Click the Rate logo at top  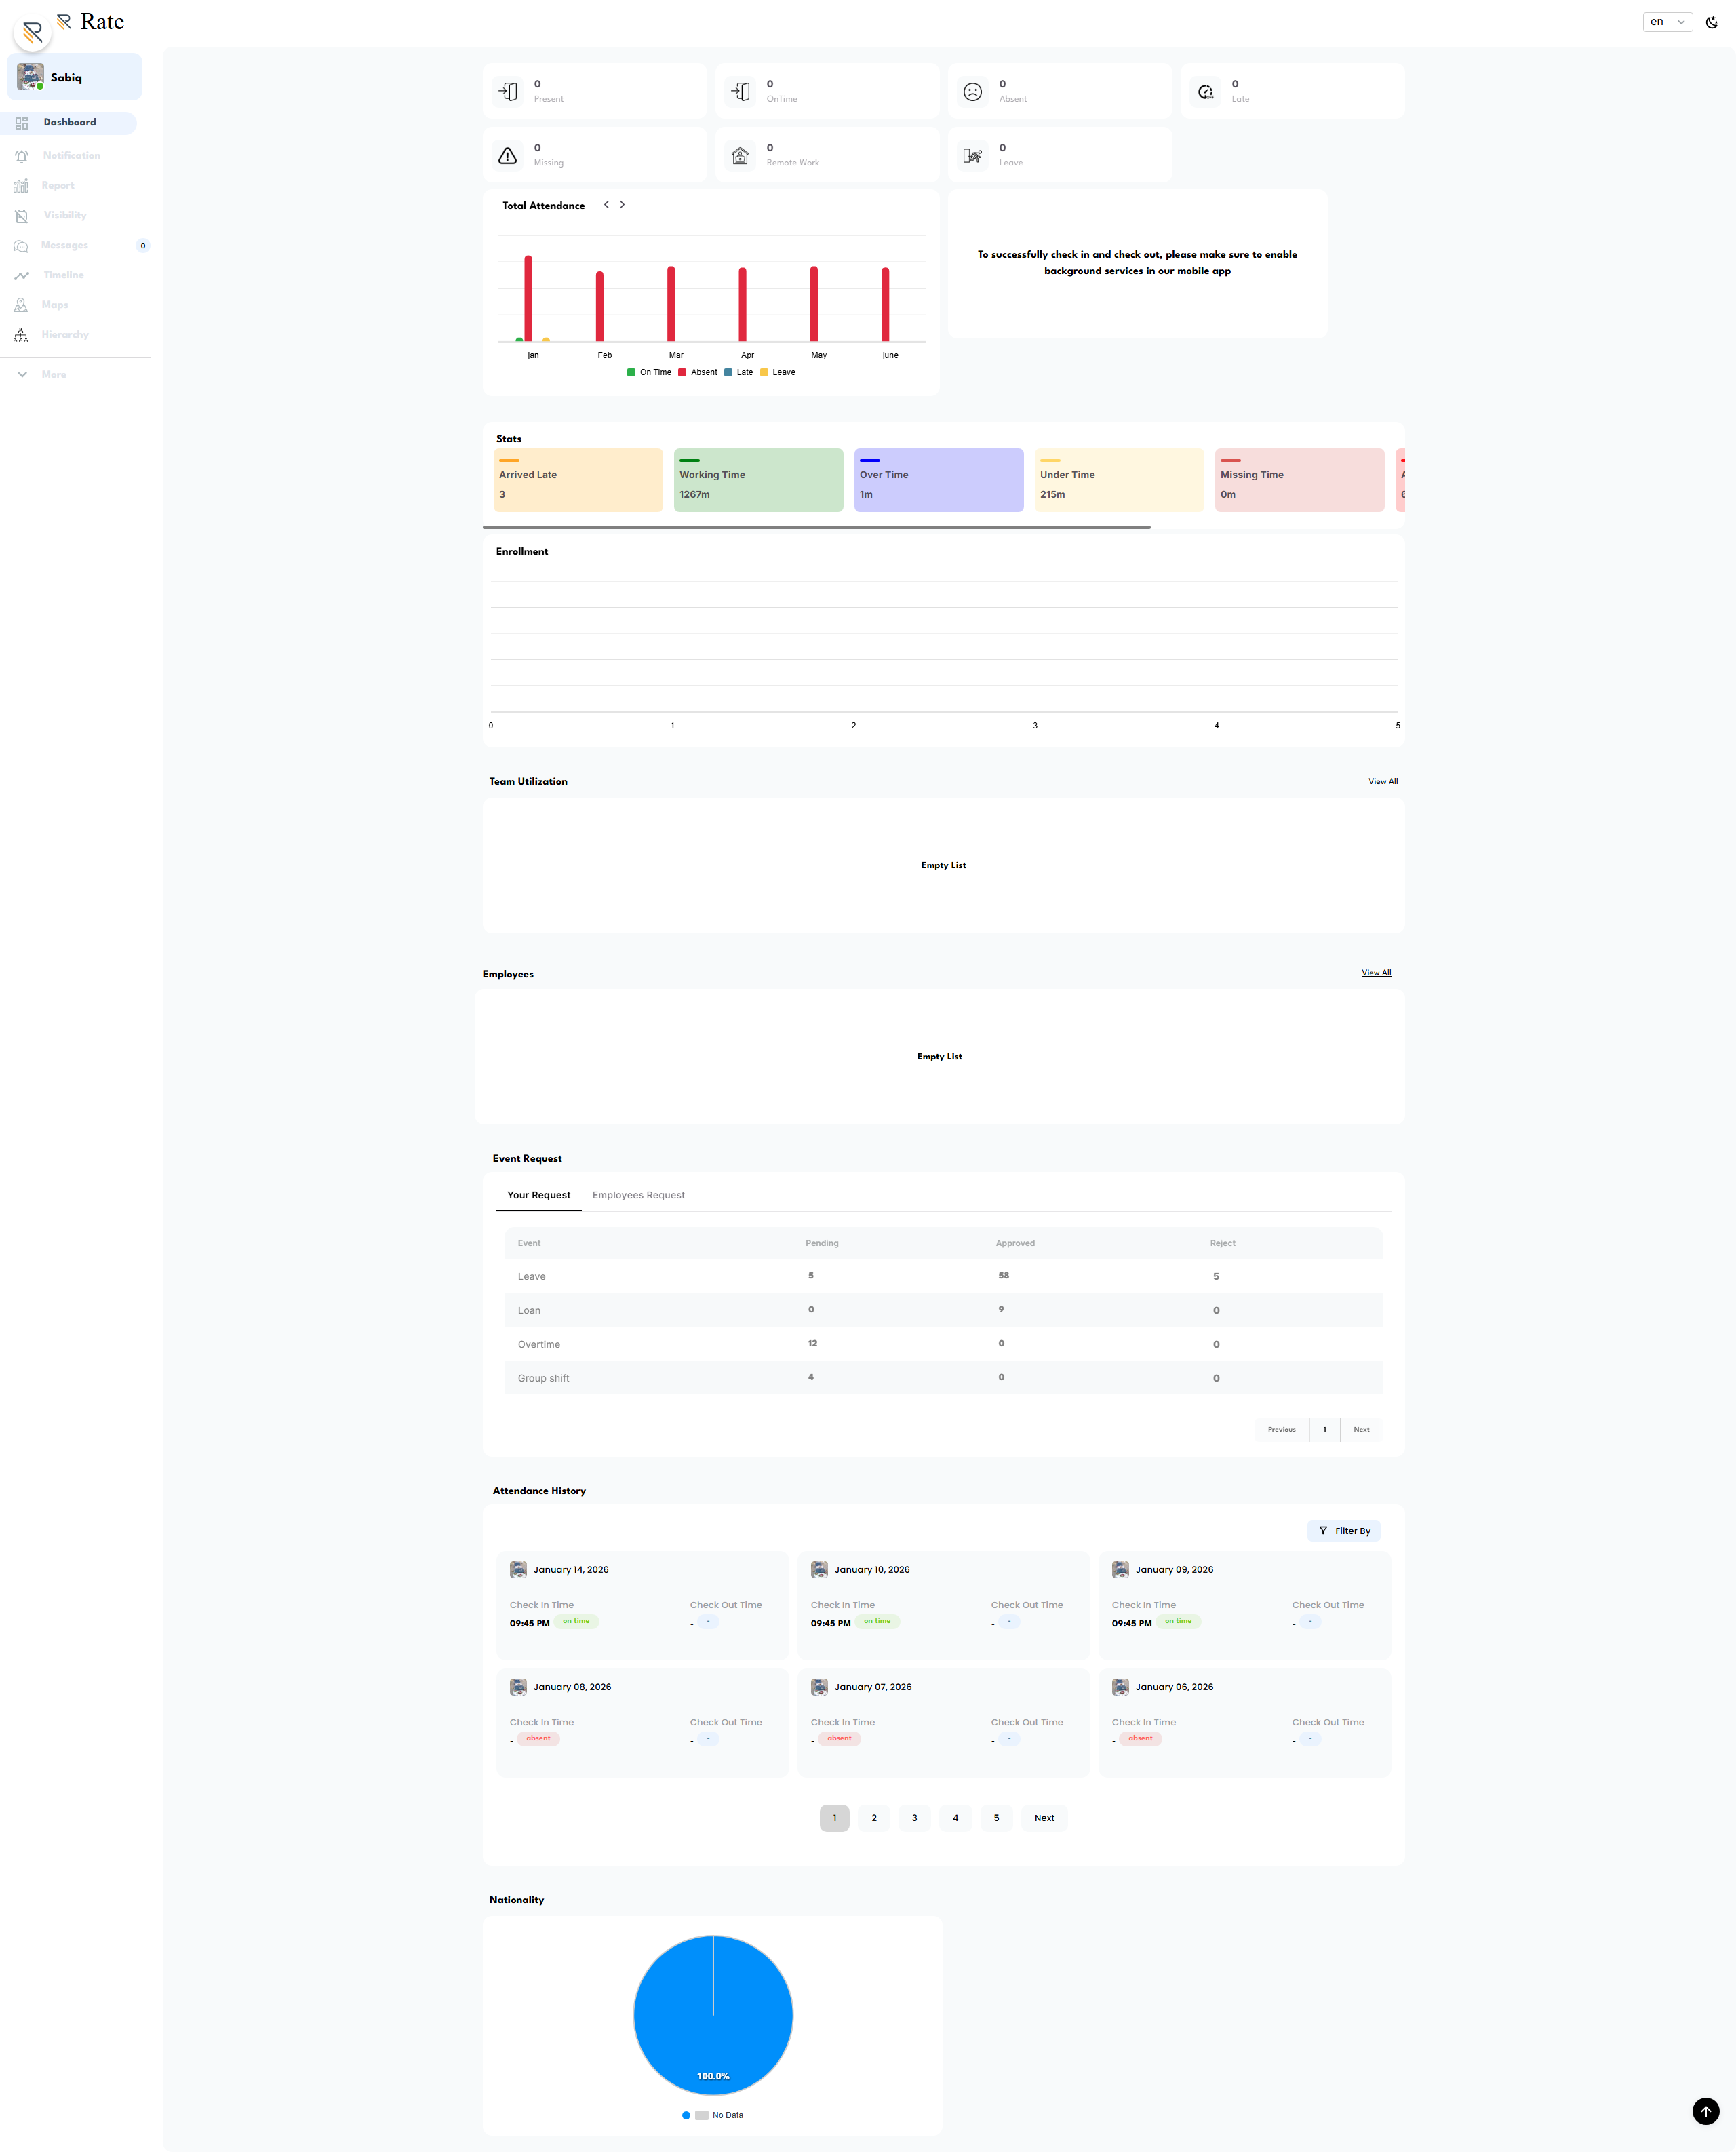click(90, 22)
